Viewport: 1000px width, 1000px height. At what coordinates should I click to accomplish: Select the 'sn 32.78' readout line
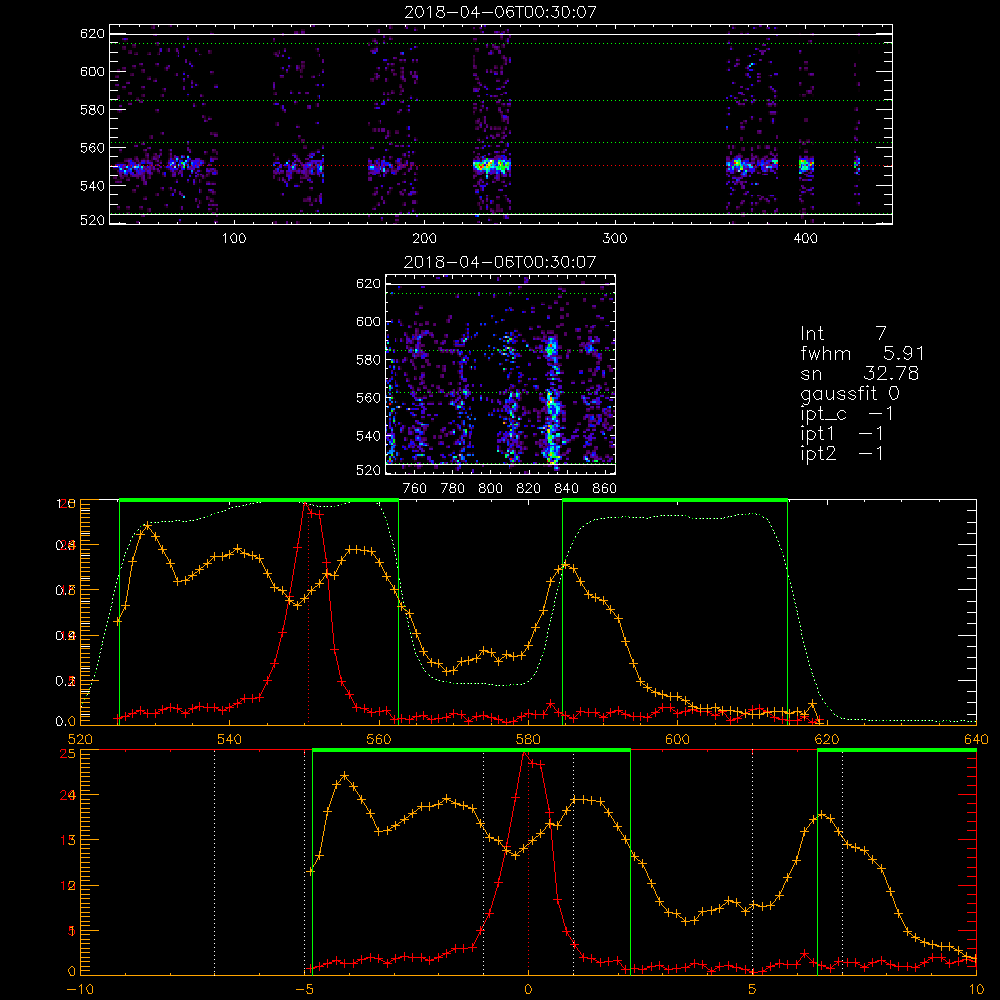[x=860, y=373]
